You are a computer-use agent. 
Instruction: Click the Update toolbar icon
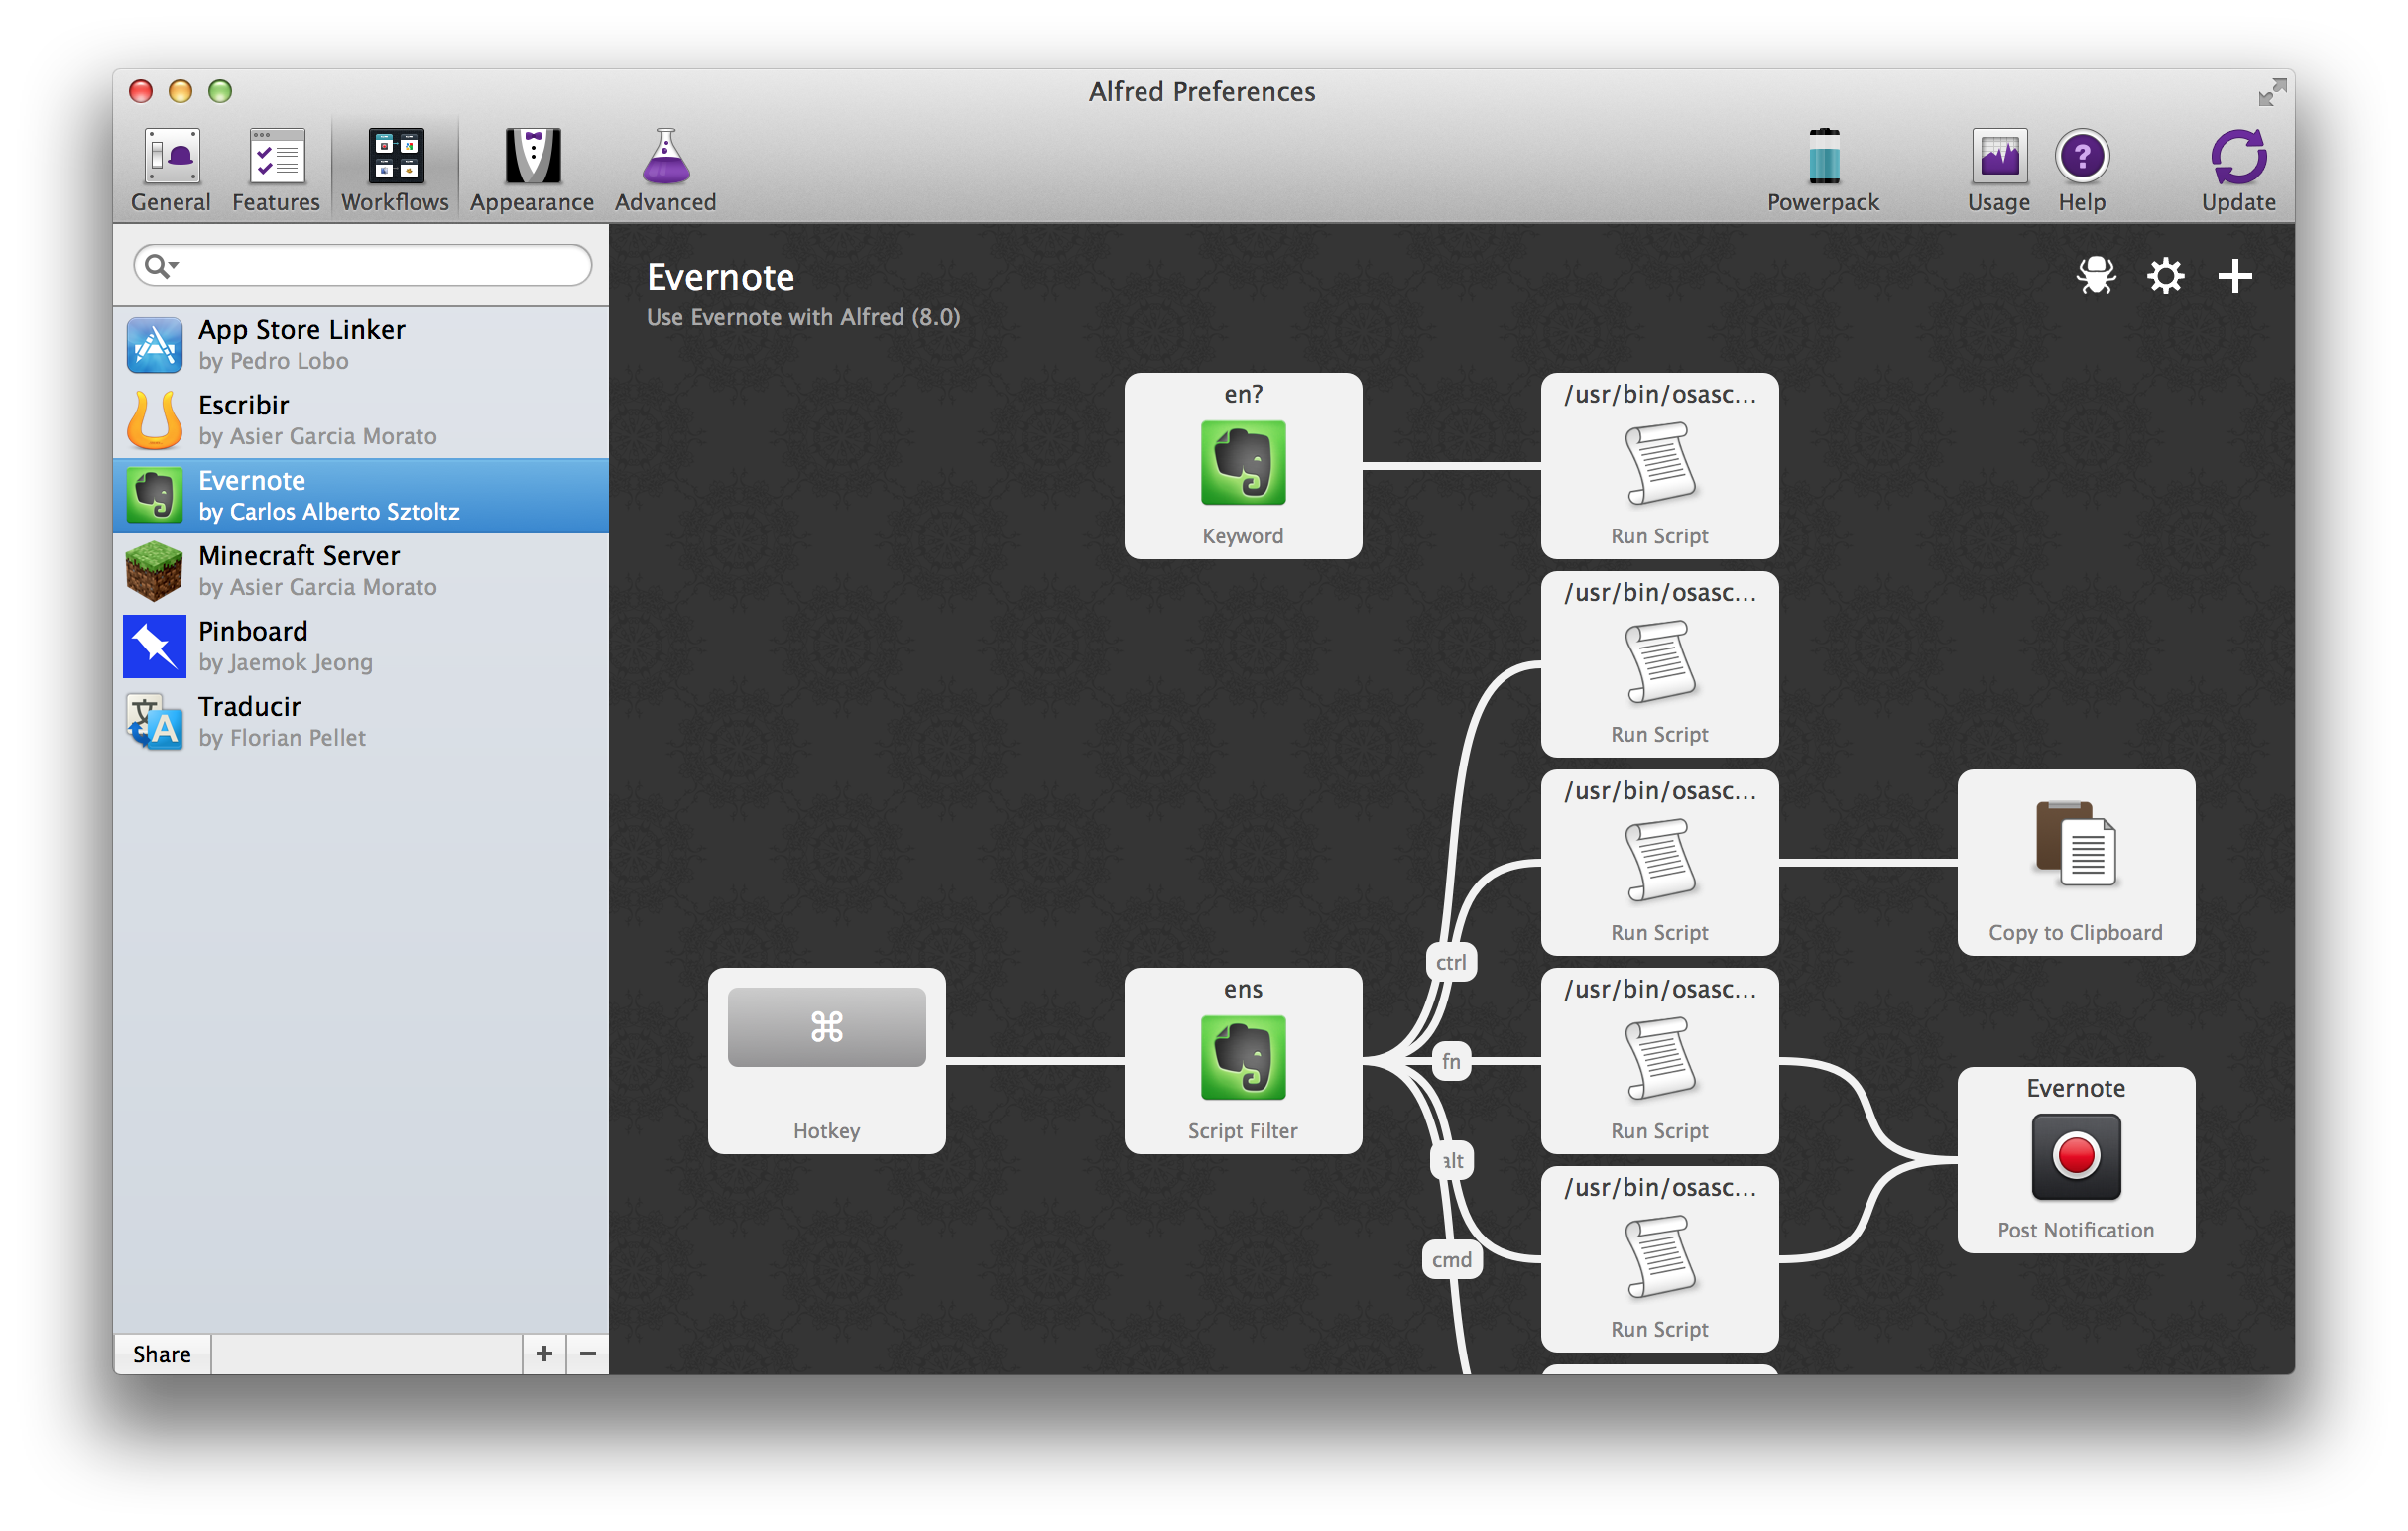tap(2238, 170)
